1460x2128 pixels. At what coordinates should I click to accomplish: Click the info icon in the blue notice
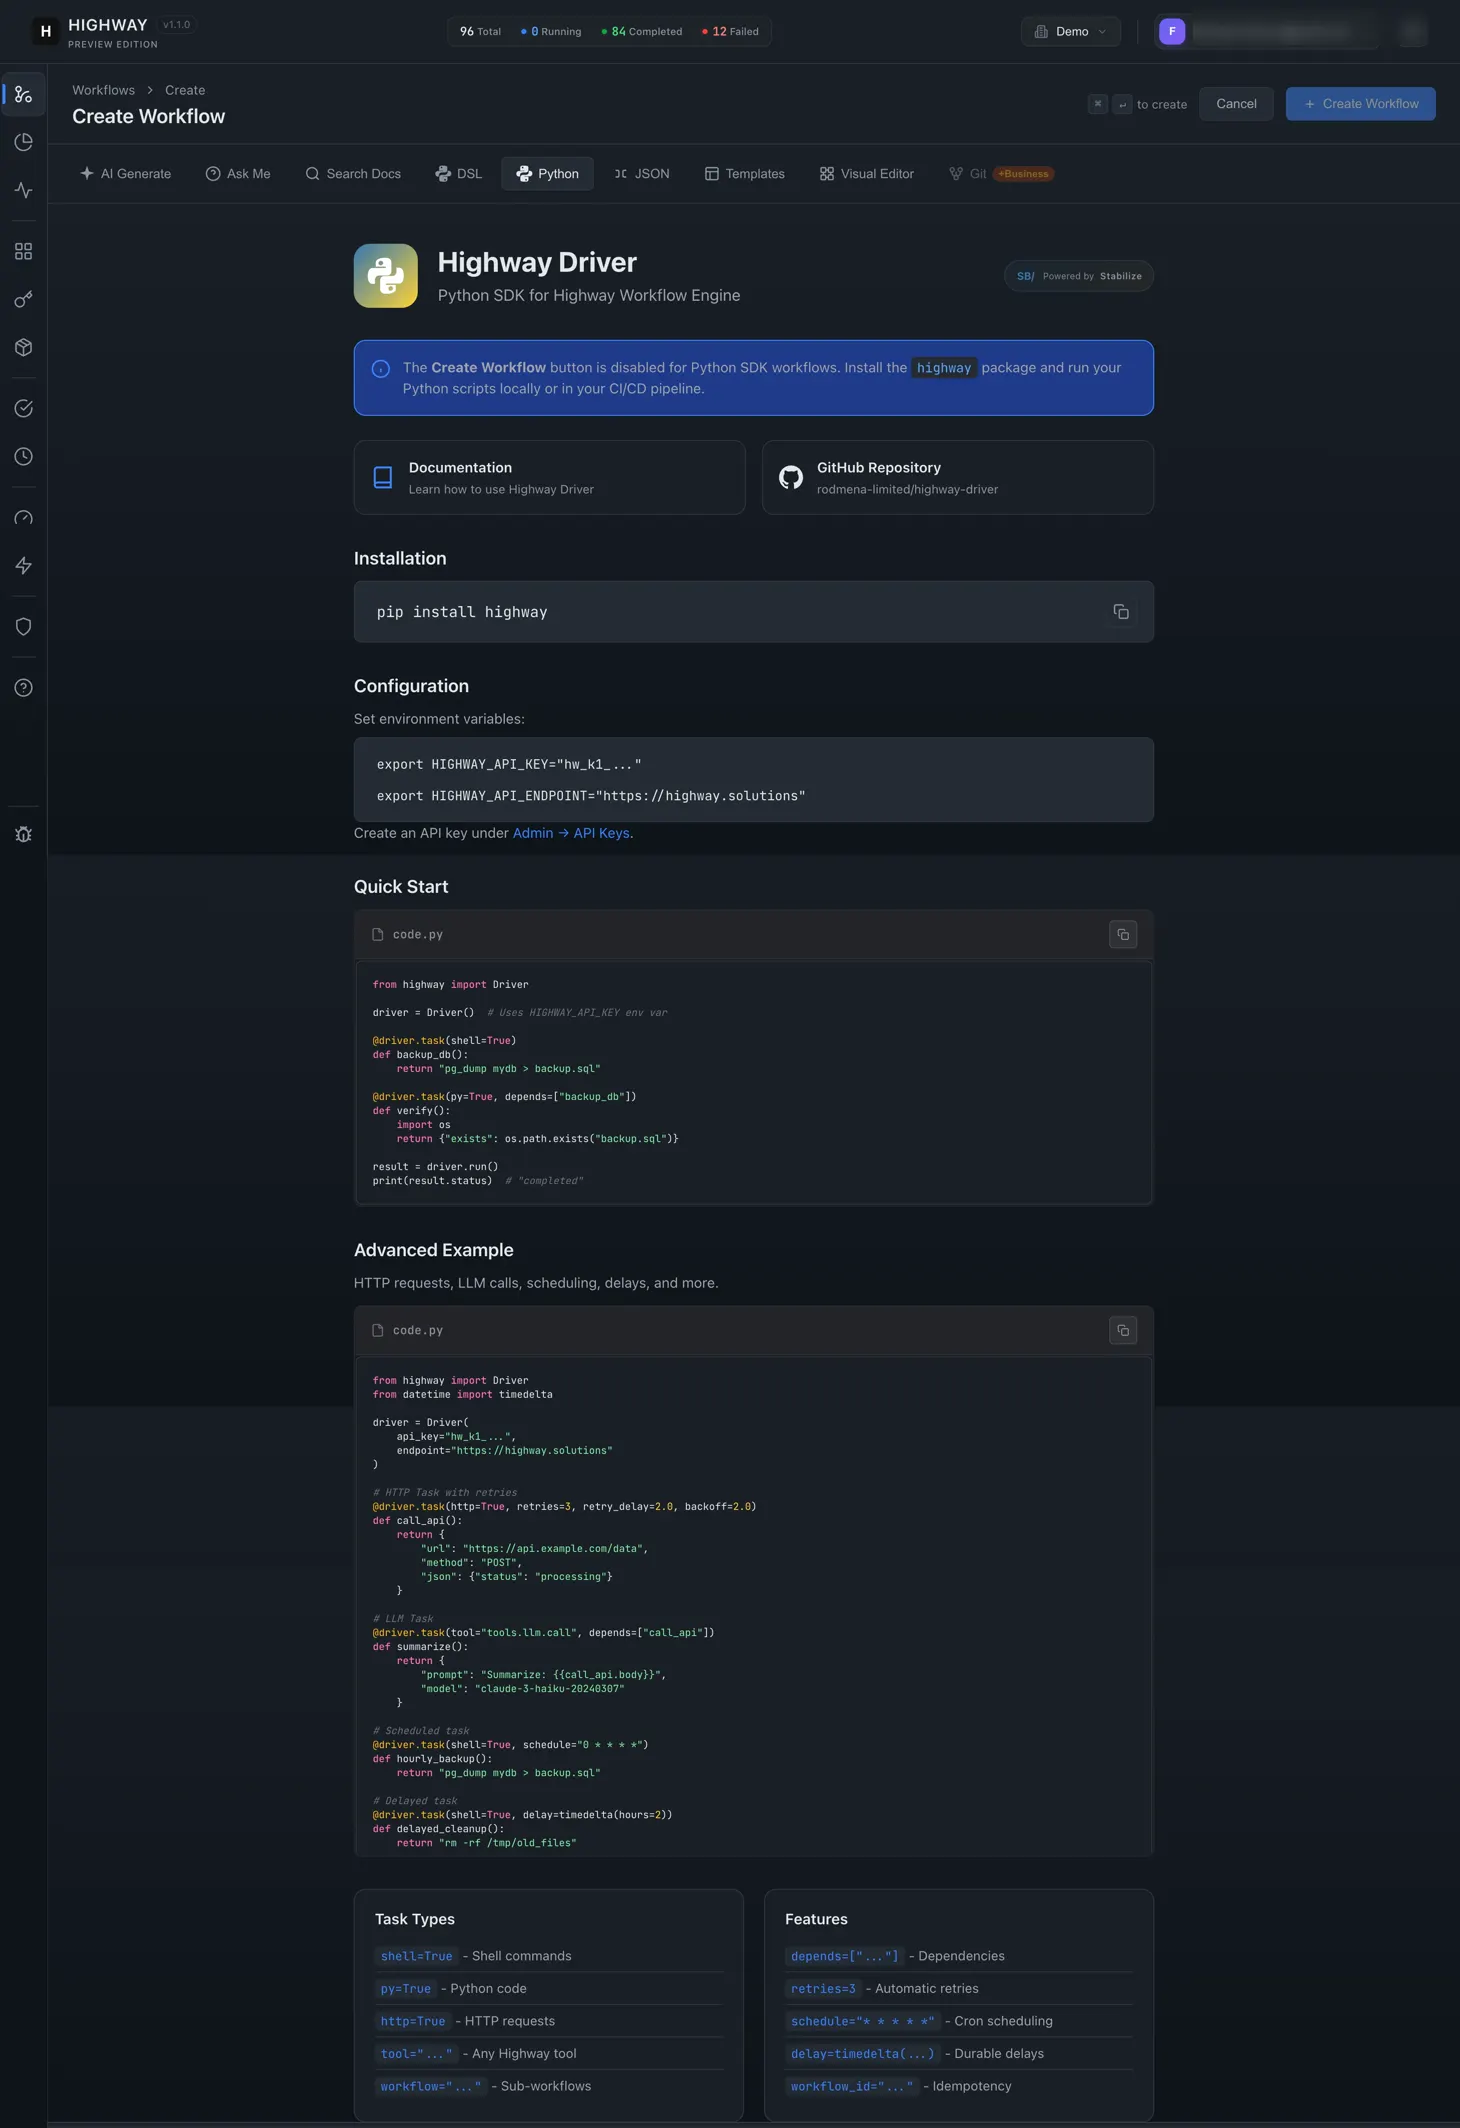pos(381,369)
